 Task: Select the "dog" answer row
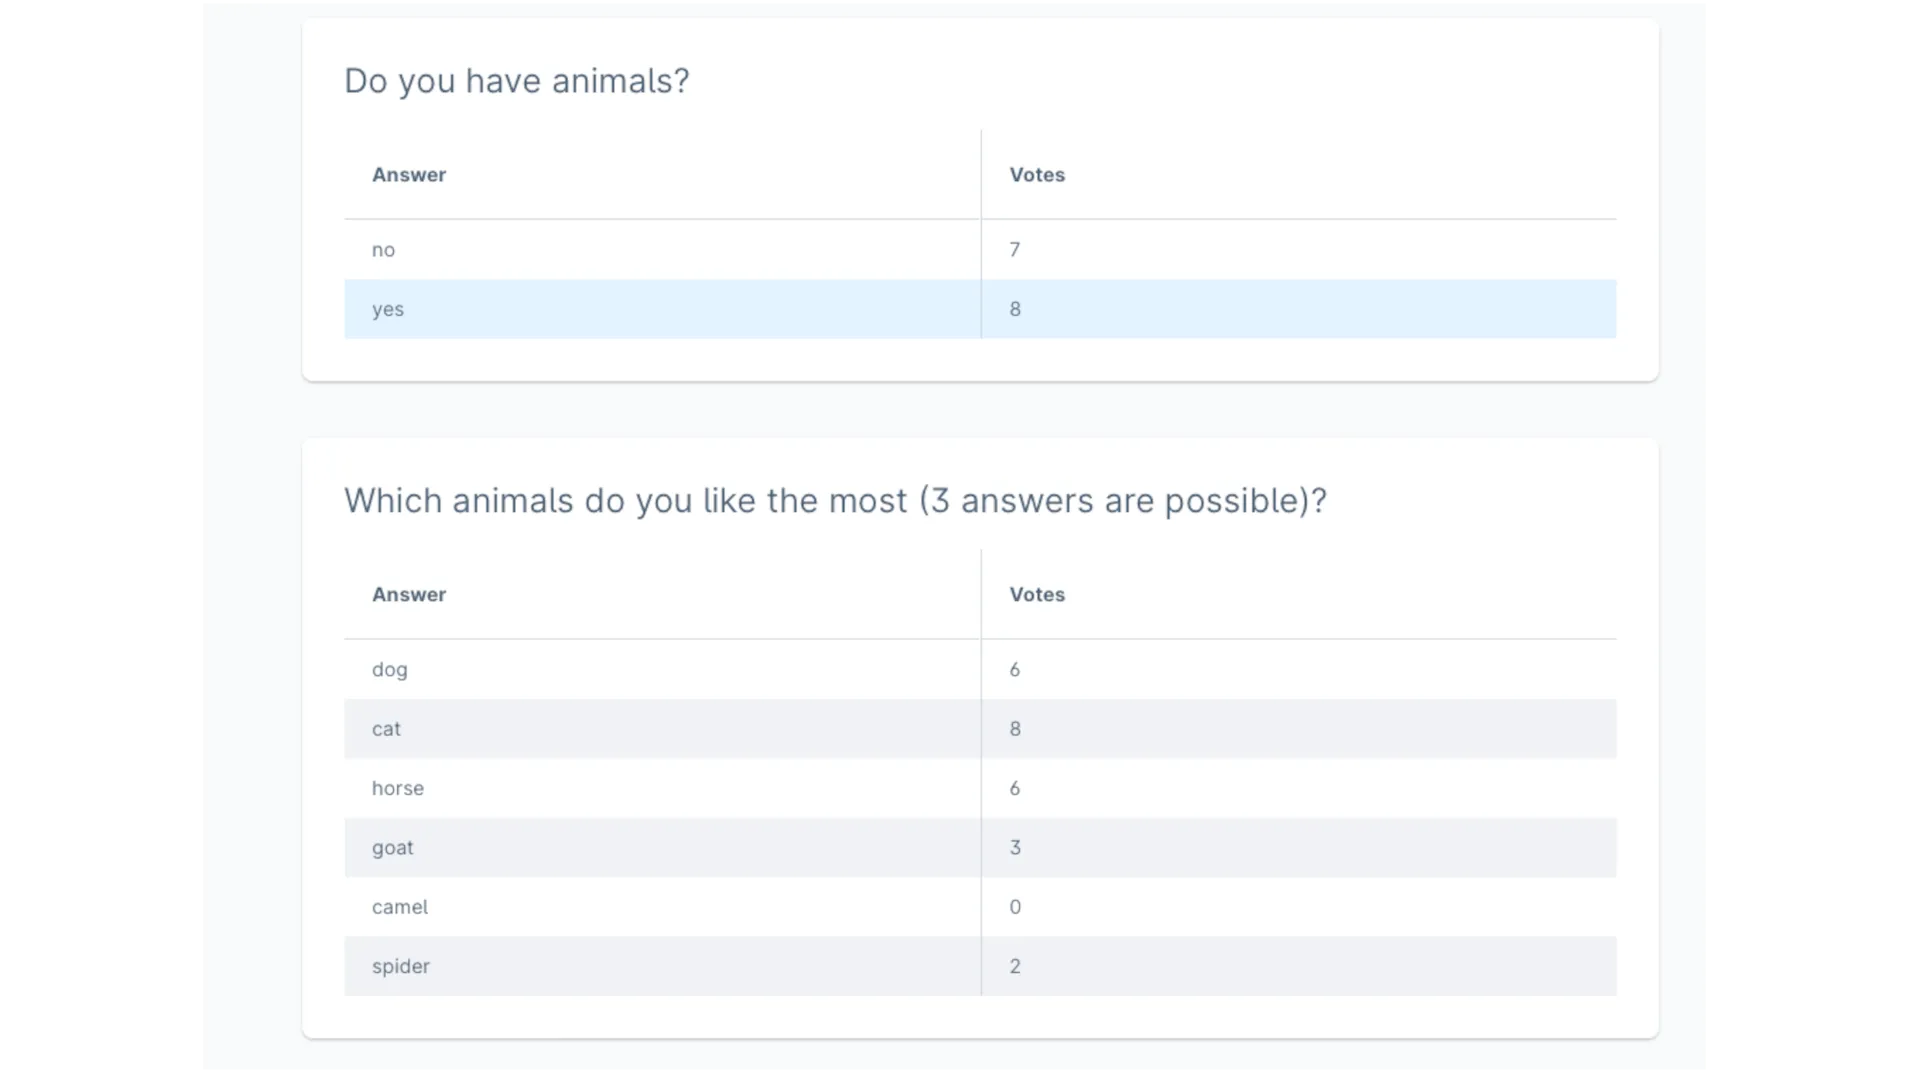tap(660, 670)
